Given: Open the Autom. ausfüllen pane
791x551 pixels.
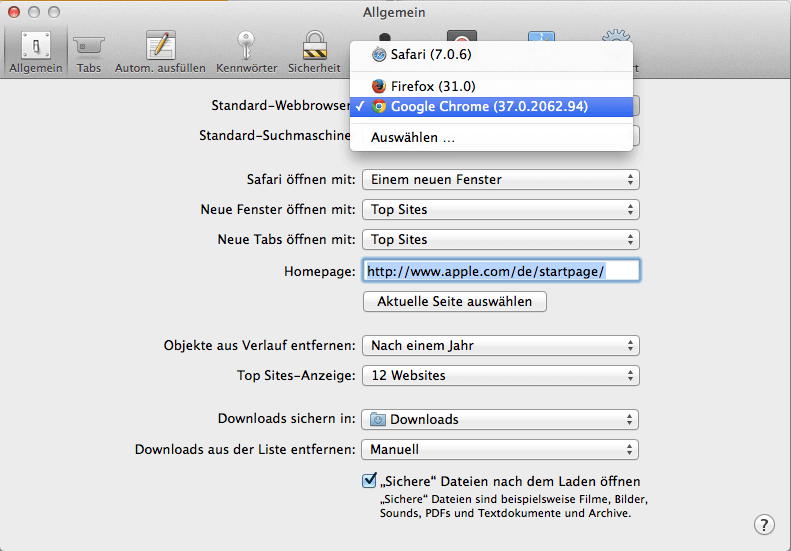Looking at the screenshot, I should (x=160, y=51).
